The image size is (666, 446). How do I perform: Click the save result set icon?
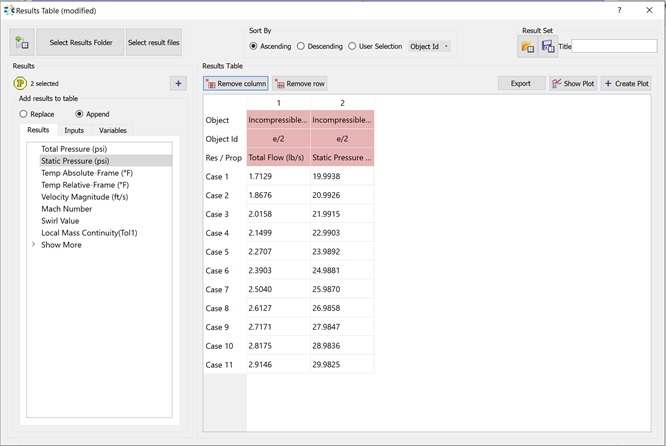(x=547, y=46)
